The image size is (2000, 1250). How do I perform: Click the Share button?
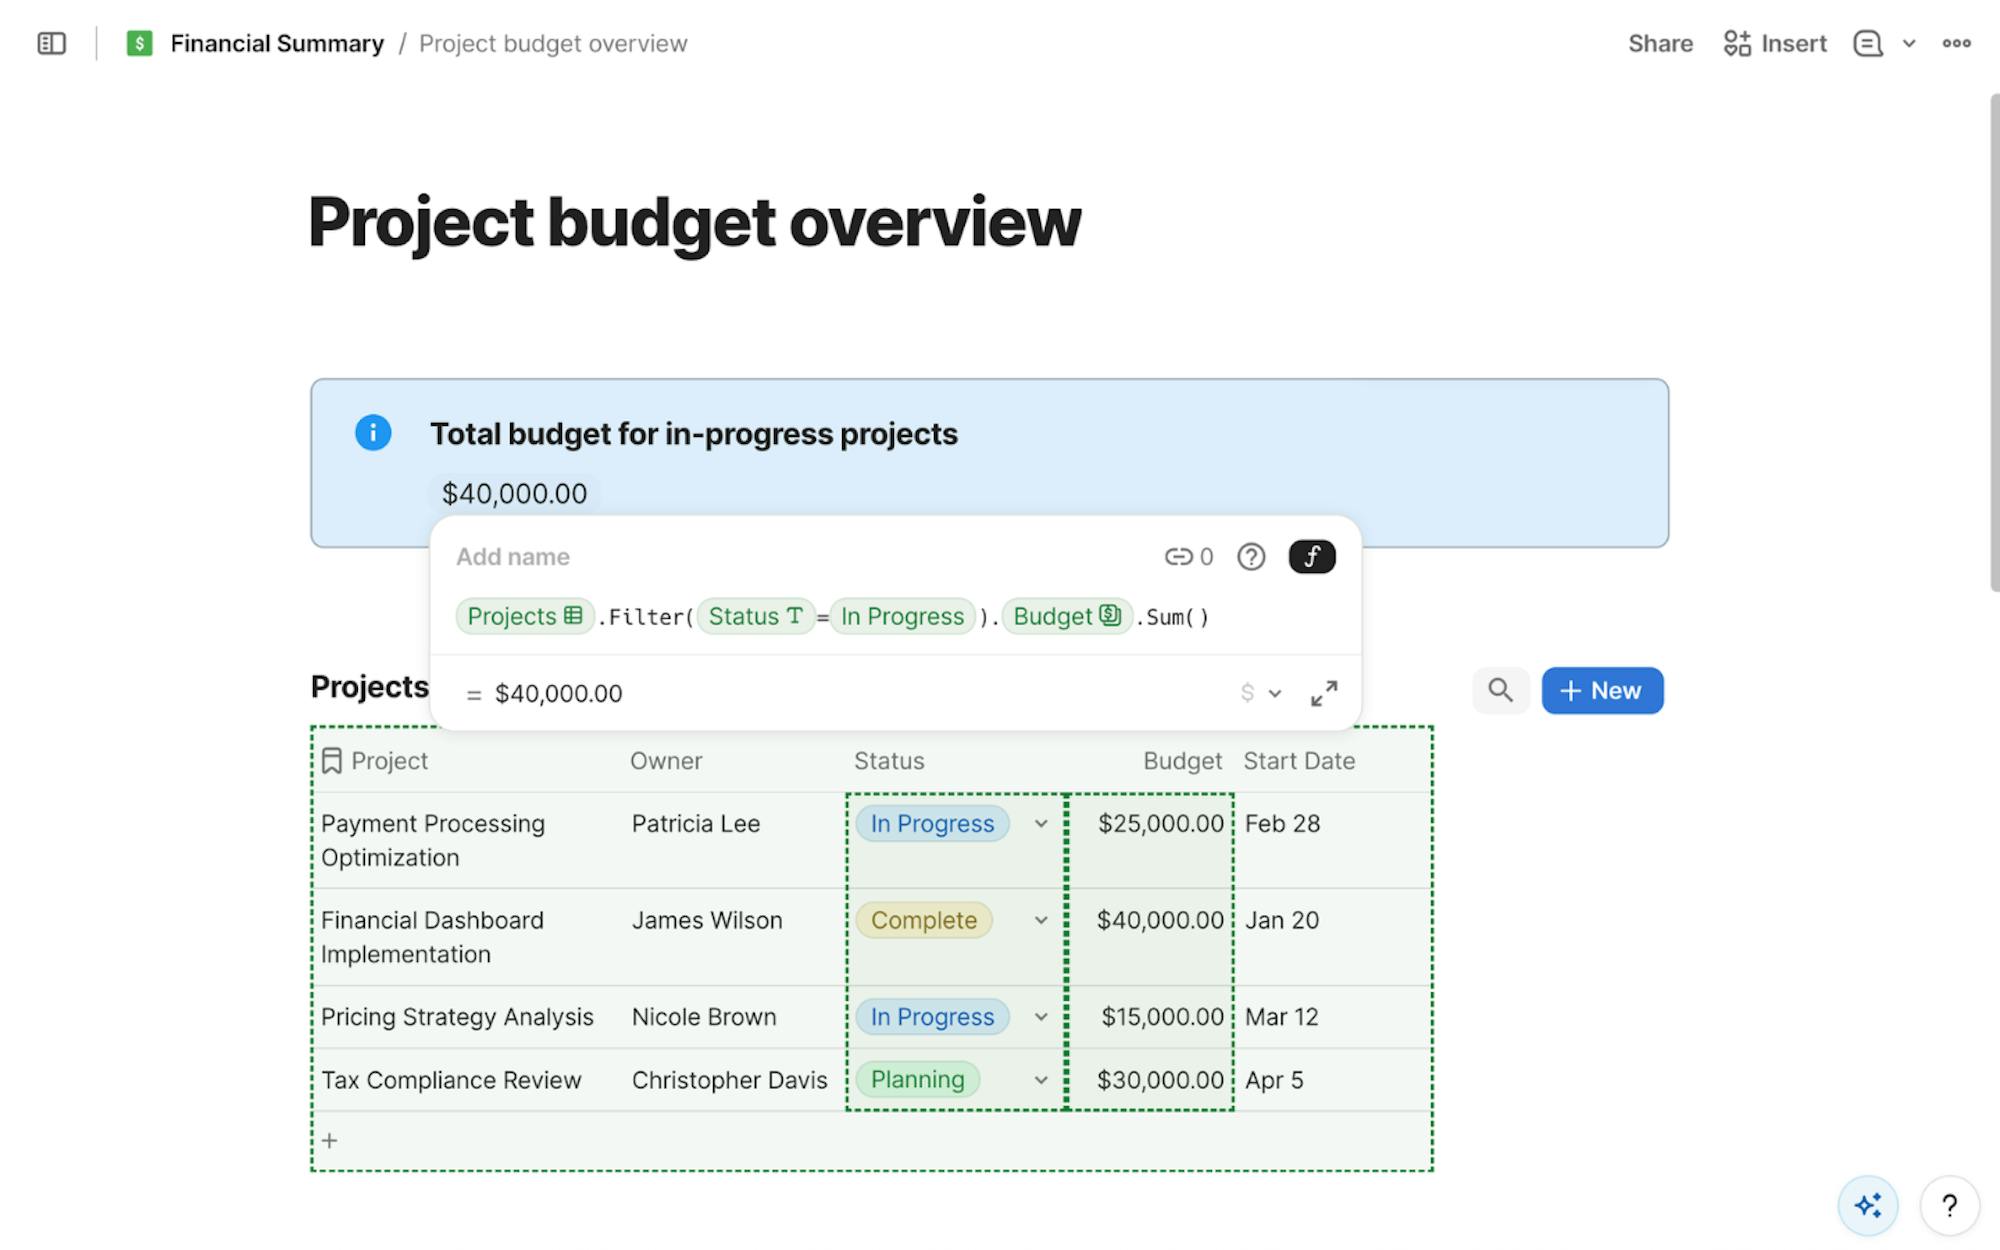coord(1660,44)
